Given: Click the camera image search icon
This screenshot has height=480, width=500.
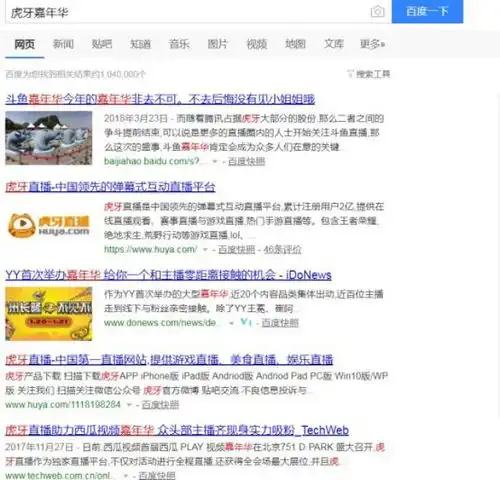Looking at the screenshot, I should click(377, 12).
